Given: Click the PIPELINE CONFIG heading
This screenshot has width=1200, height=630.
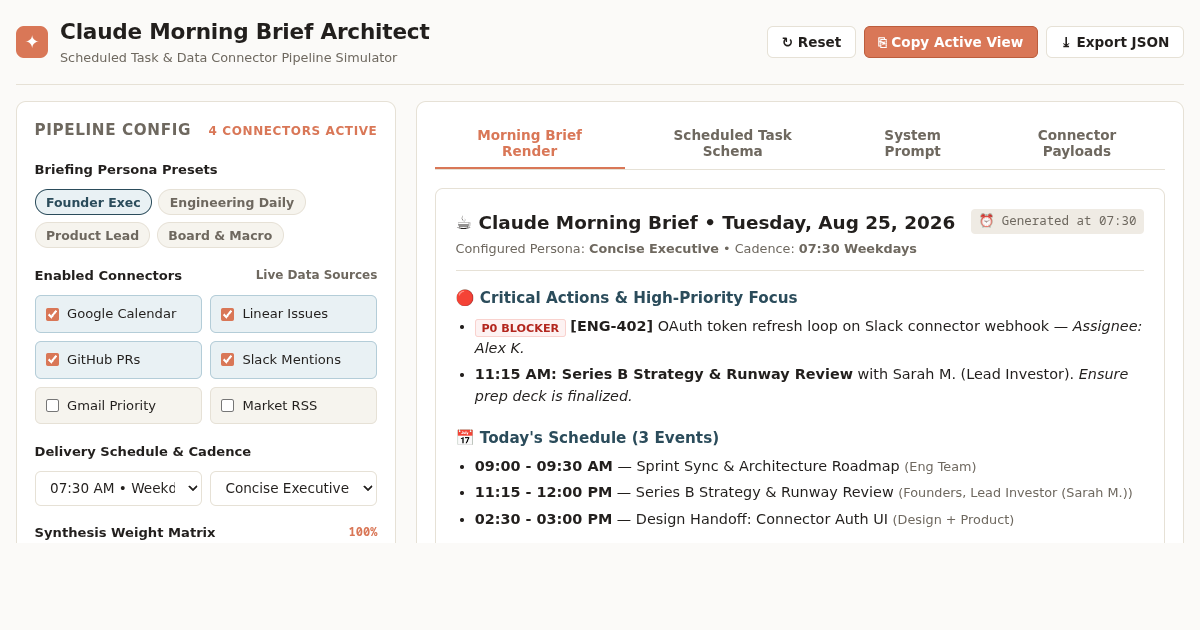Looking at the screenshot, I should (x=113, y=130).
